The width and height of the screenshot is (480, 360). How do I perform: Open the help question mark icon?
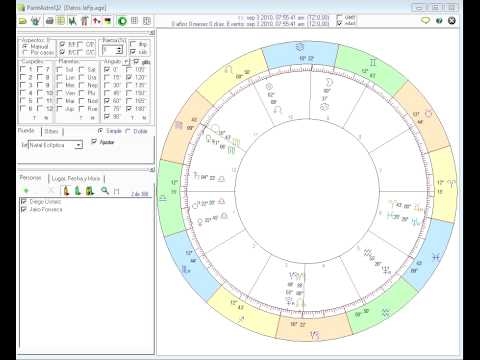439,21
